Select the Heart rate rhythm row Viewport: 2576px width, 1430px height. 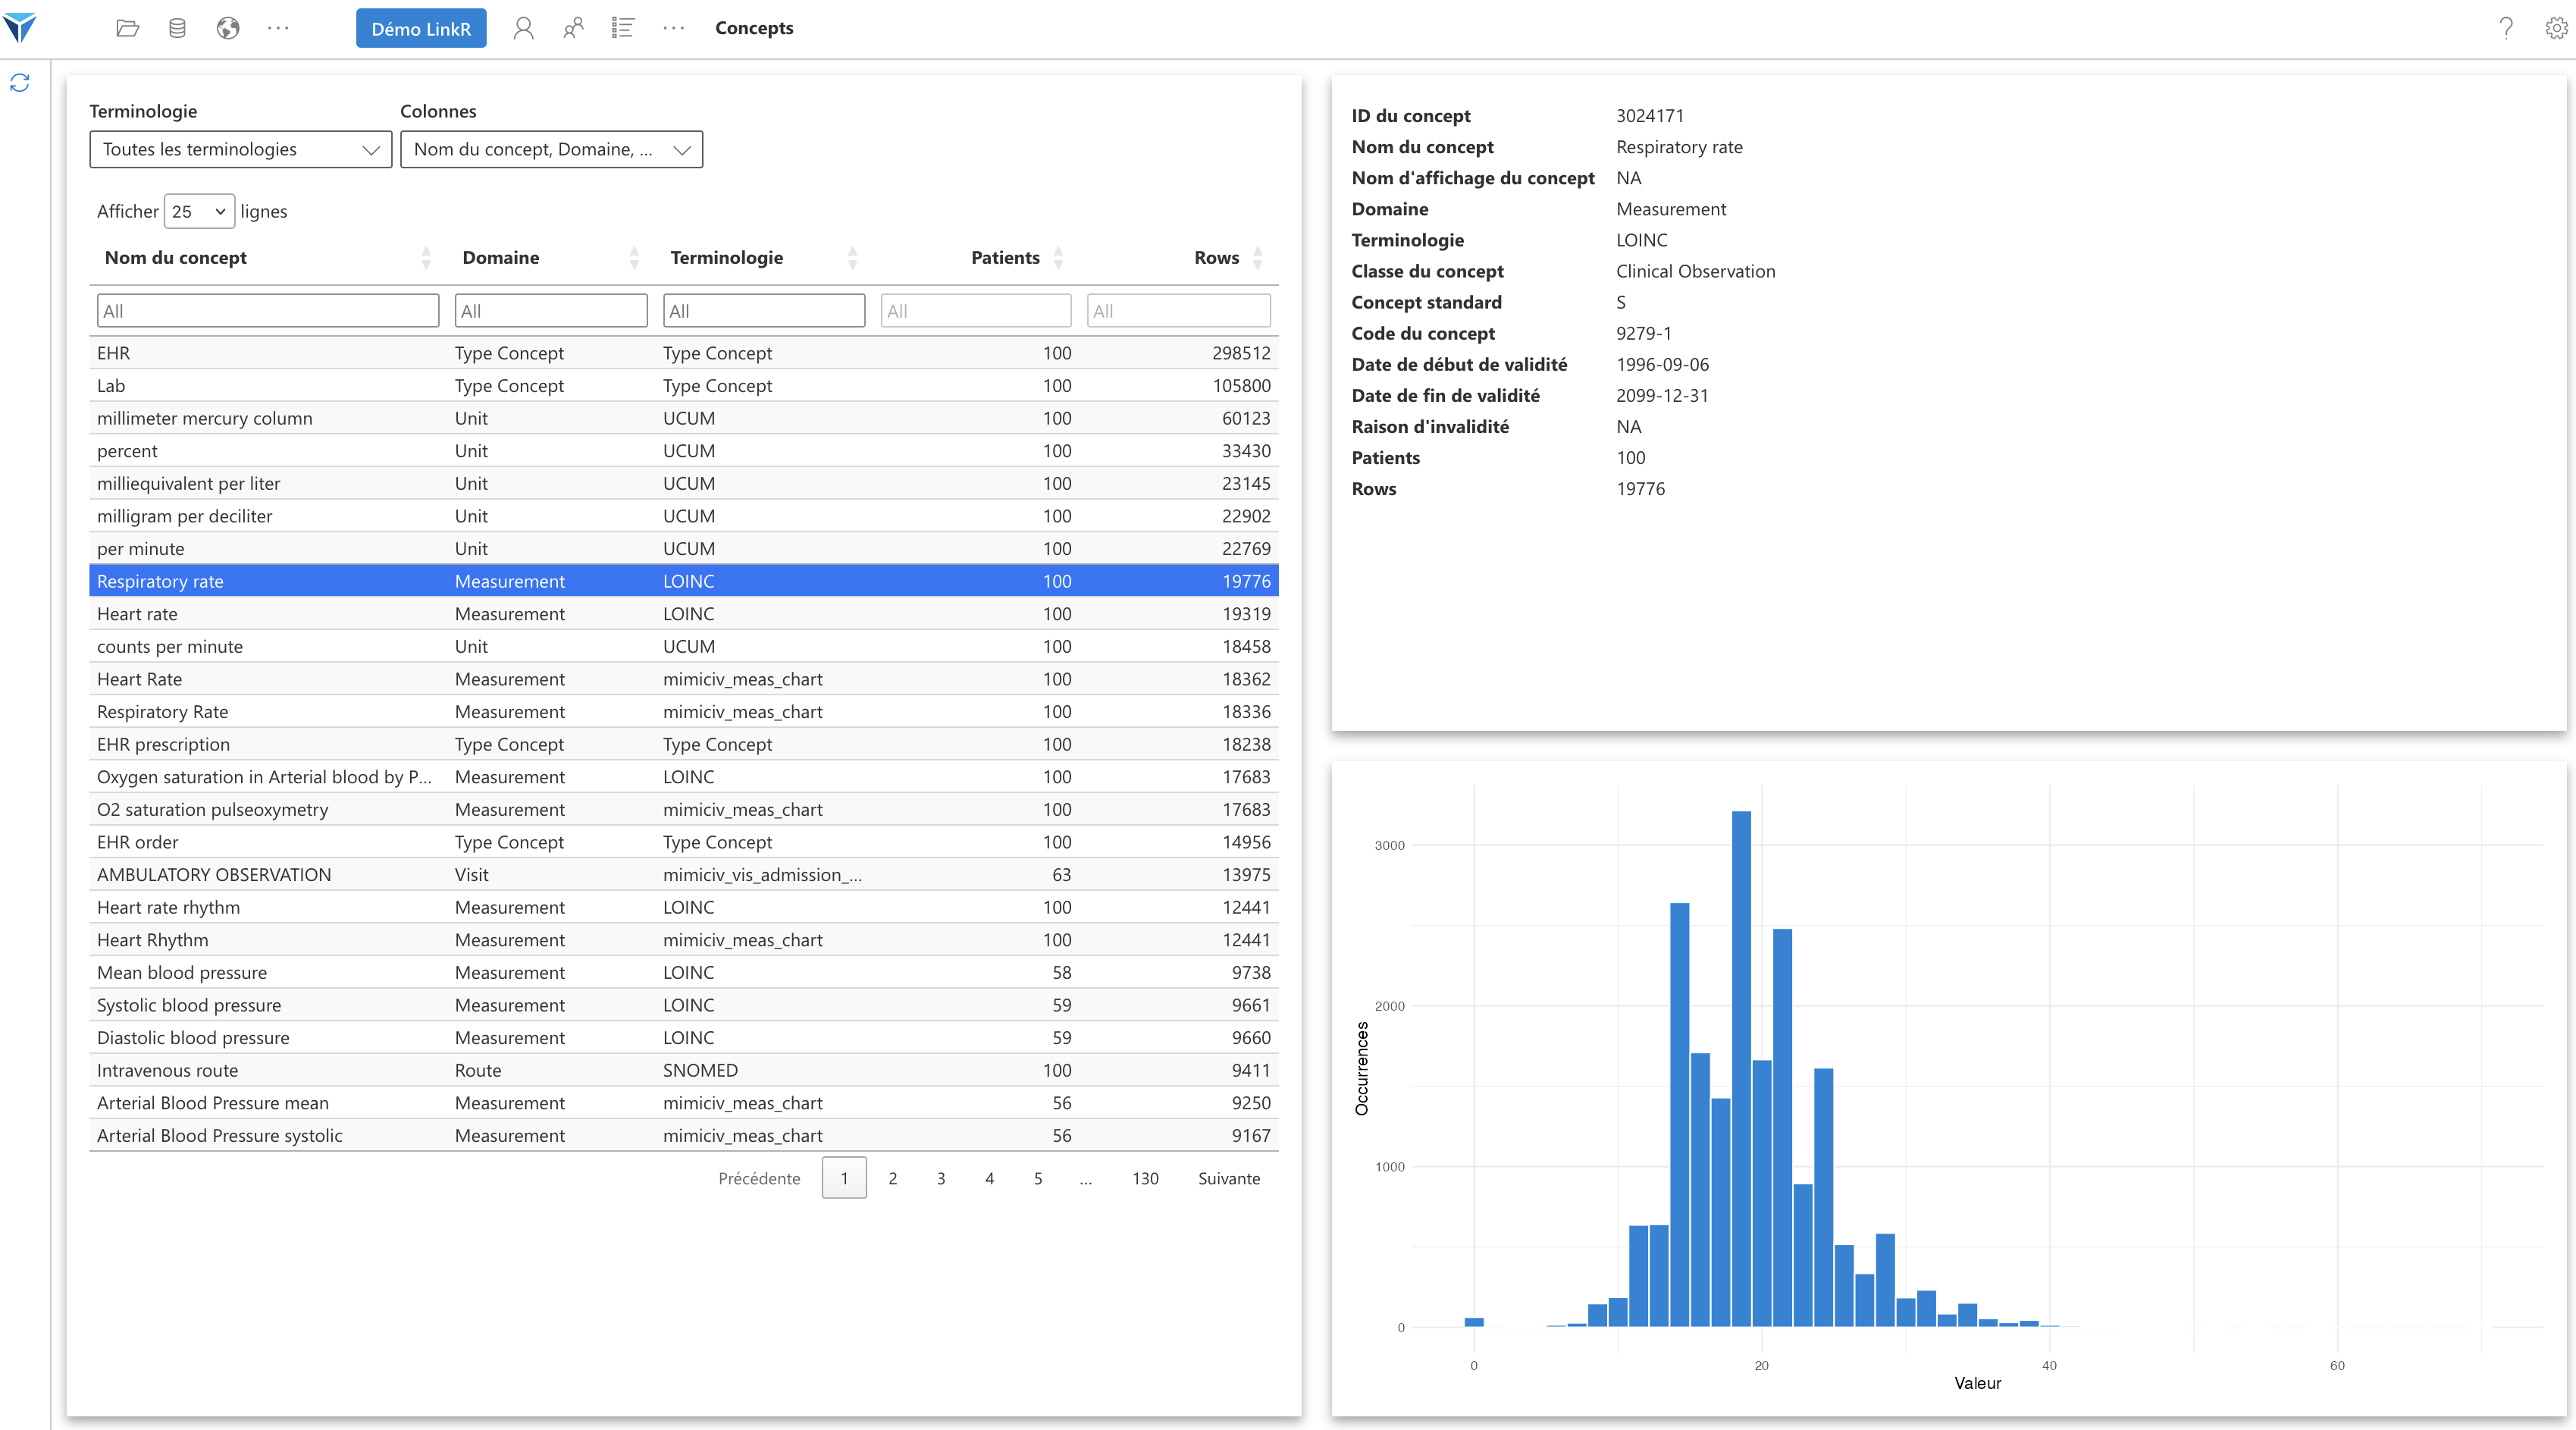click(684, 907)
